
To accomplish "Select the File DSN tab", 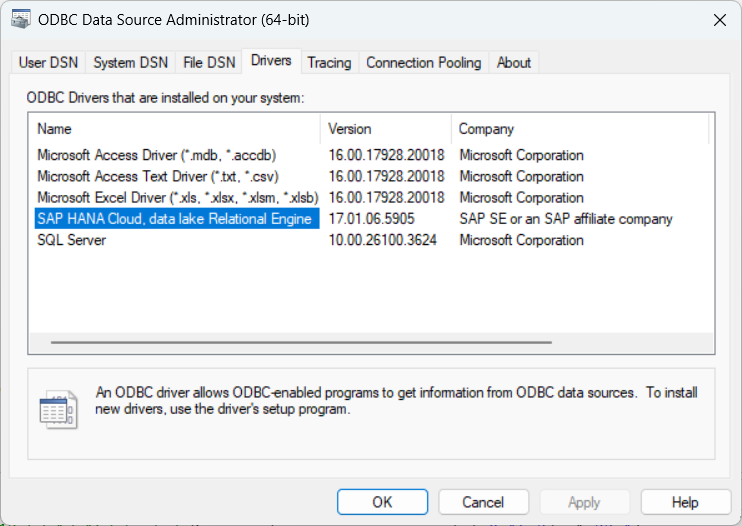I will click(x=209, y=62).
